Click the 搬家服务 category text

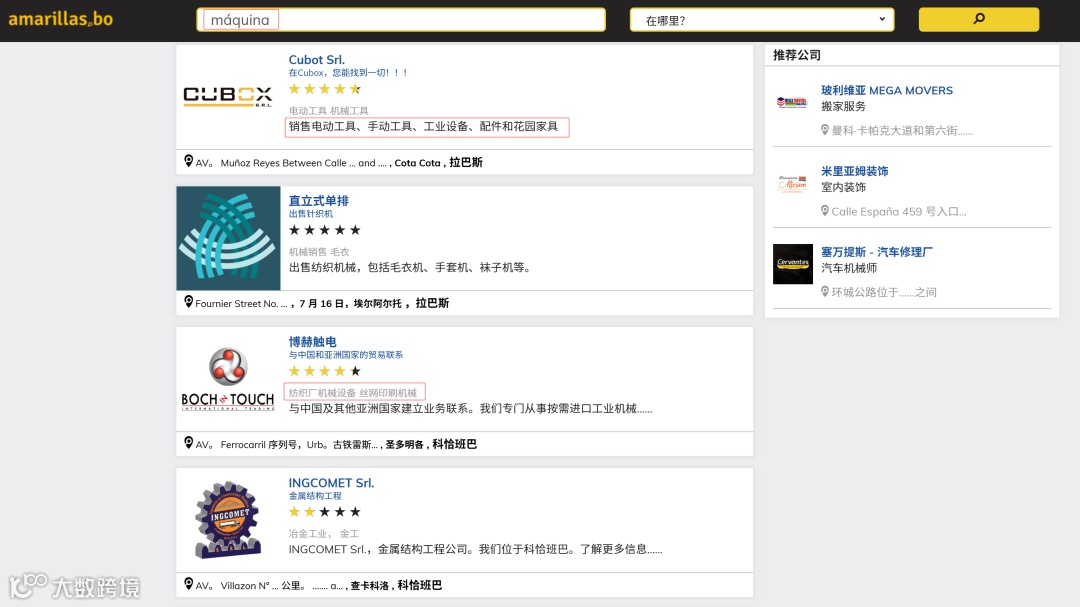point(843,106)
